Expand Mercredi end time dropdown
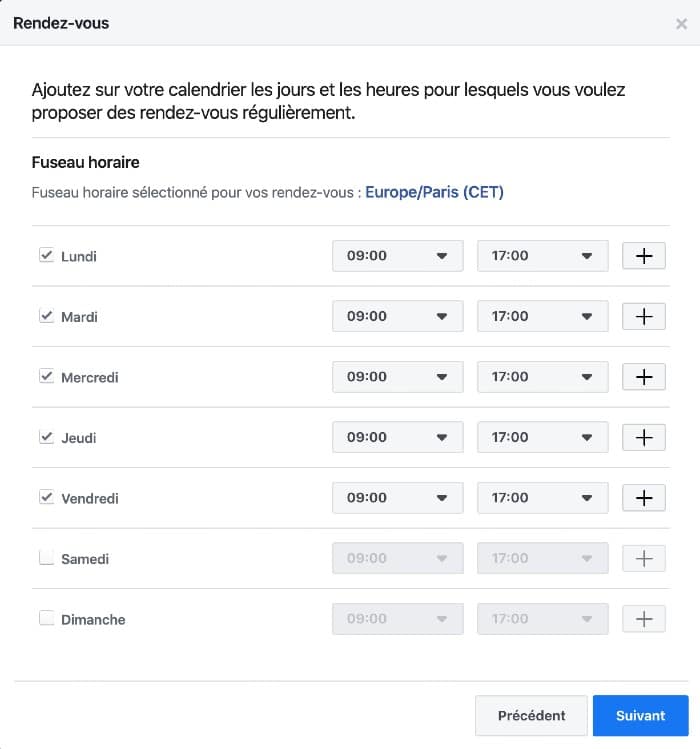 pyautogui.click(x=542, y=377)
